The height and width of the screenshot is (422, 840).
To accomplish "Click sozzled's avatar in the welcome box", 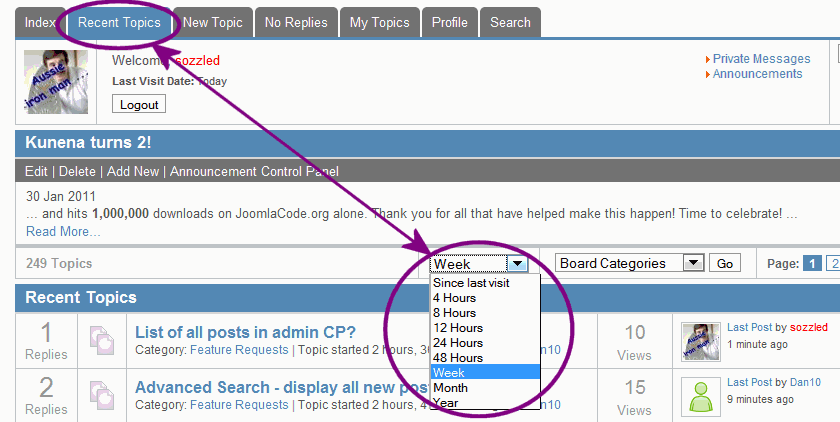I will [56, 81].
